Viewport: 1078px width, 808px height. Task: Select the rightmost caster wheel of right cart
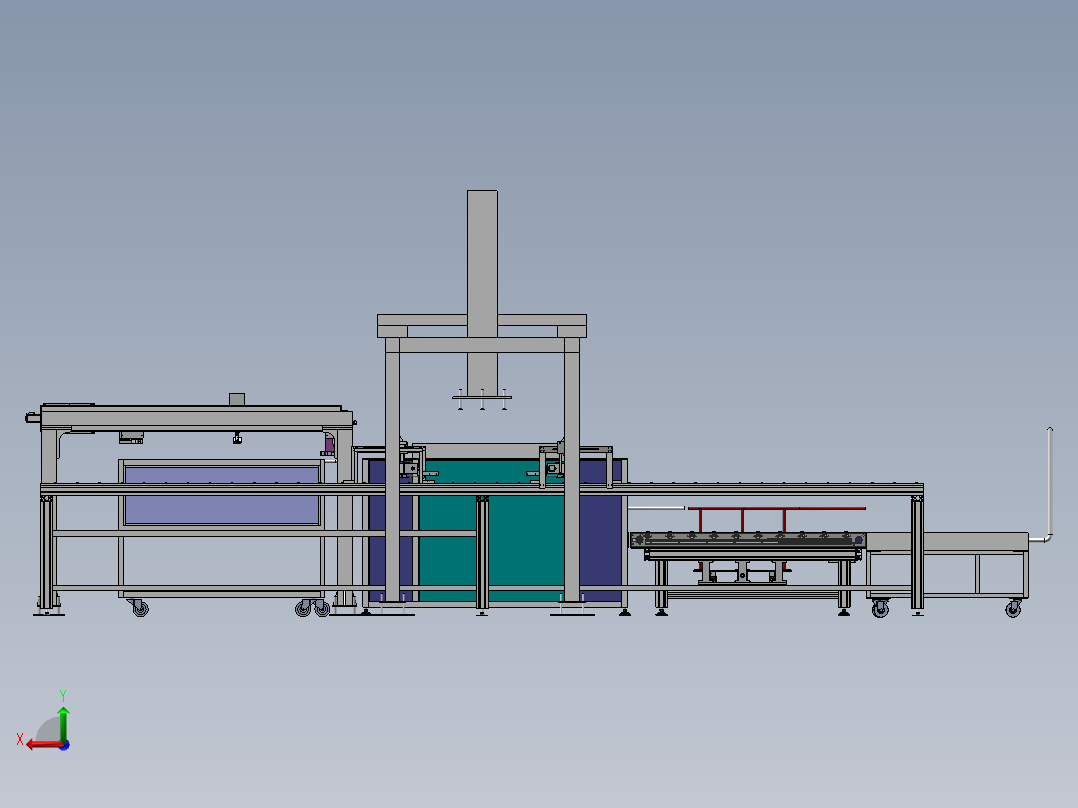tap(1013, 609)
